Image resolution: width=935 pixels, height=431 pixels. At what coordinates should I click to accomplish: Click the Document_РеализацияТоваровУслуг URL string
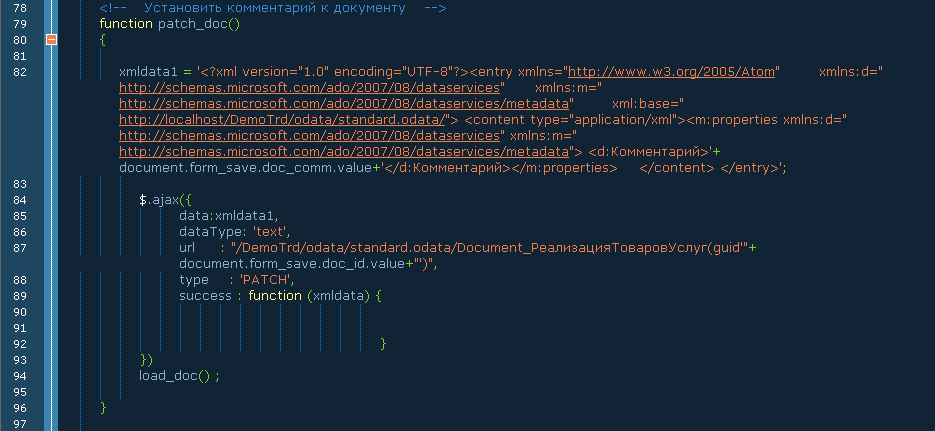[x=490, y=247]
